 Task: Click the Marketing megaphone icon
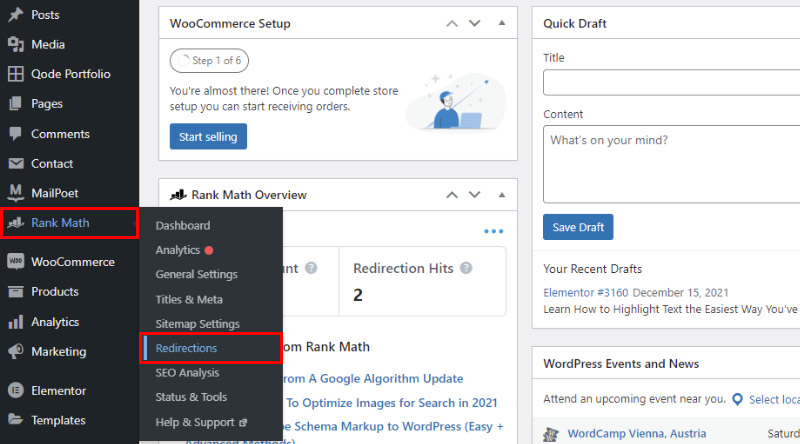click(x=16, y=351)
